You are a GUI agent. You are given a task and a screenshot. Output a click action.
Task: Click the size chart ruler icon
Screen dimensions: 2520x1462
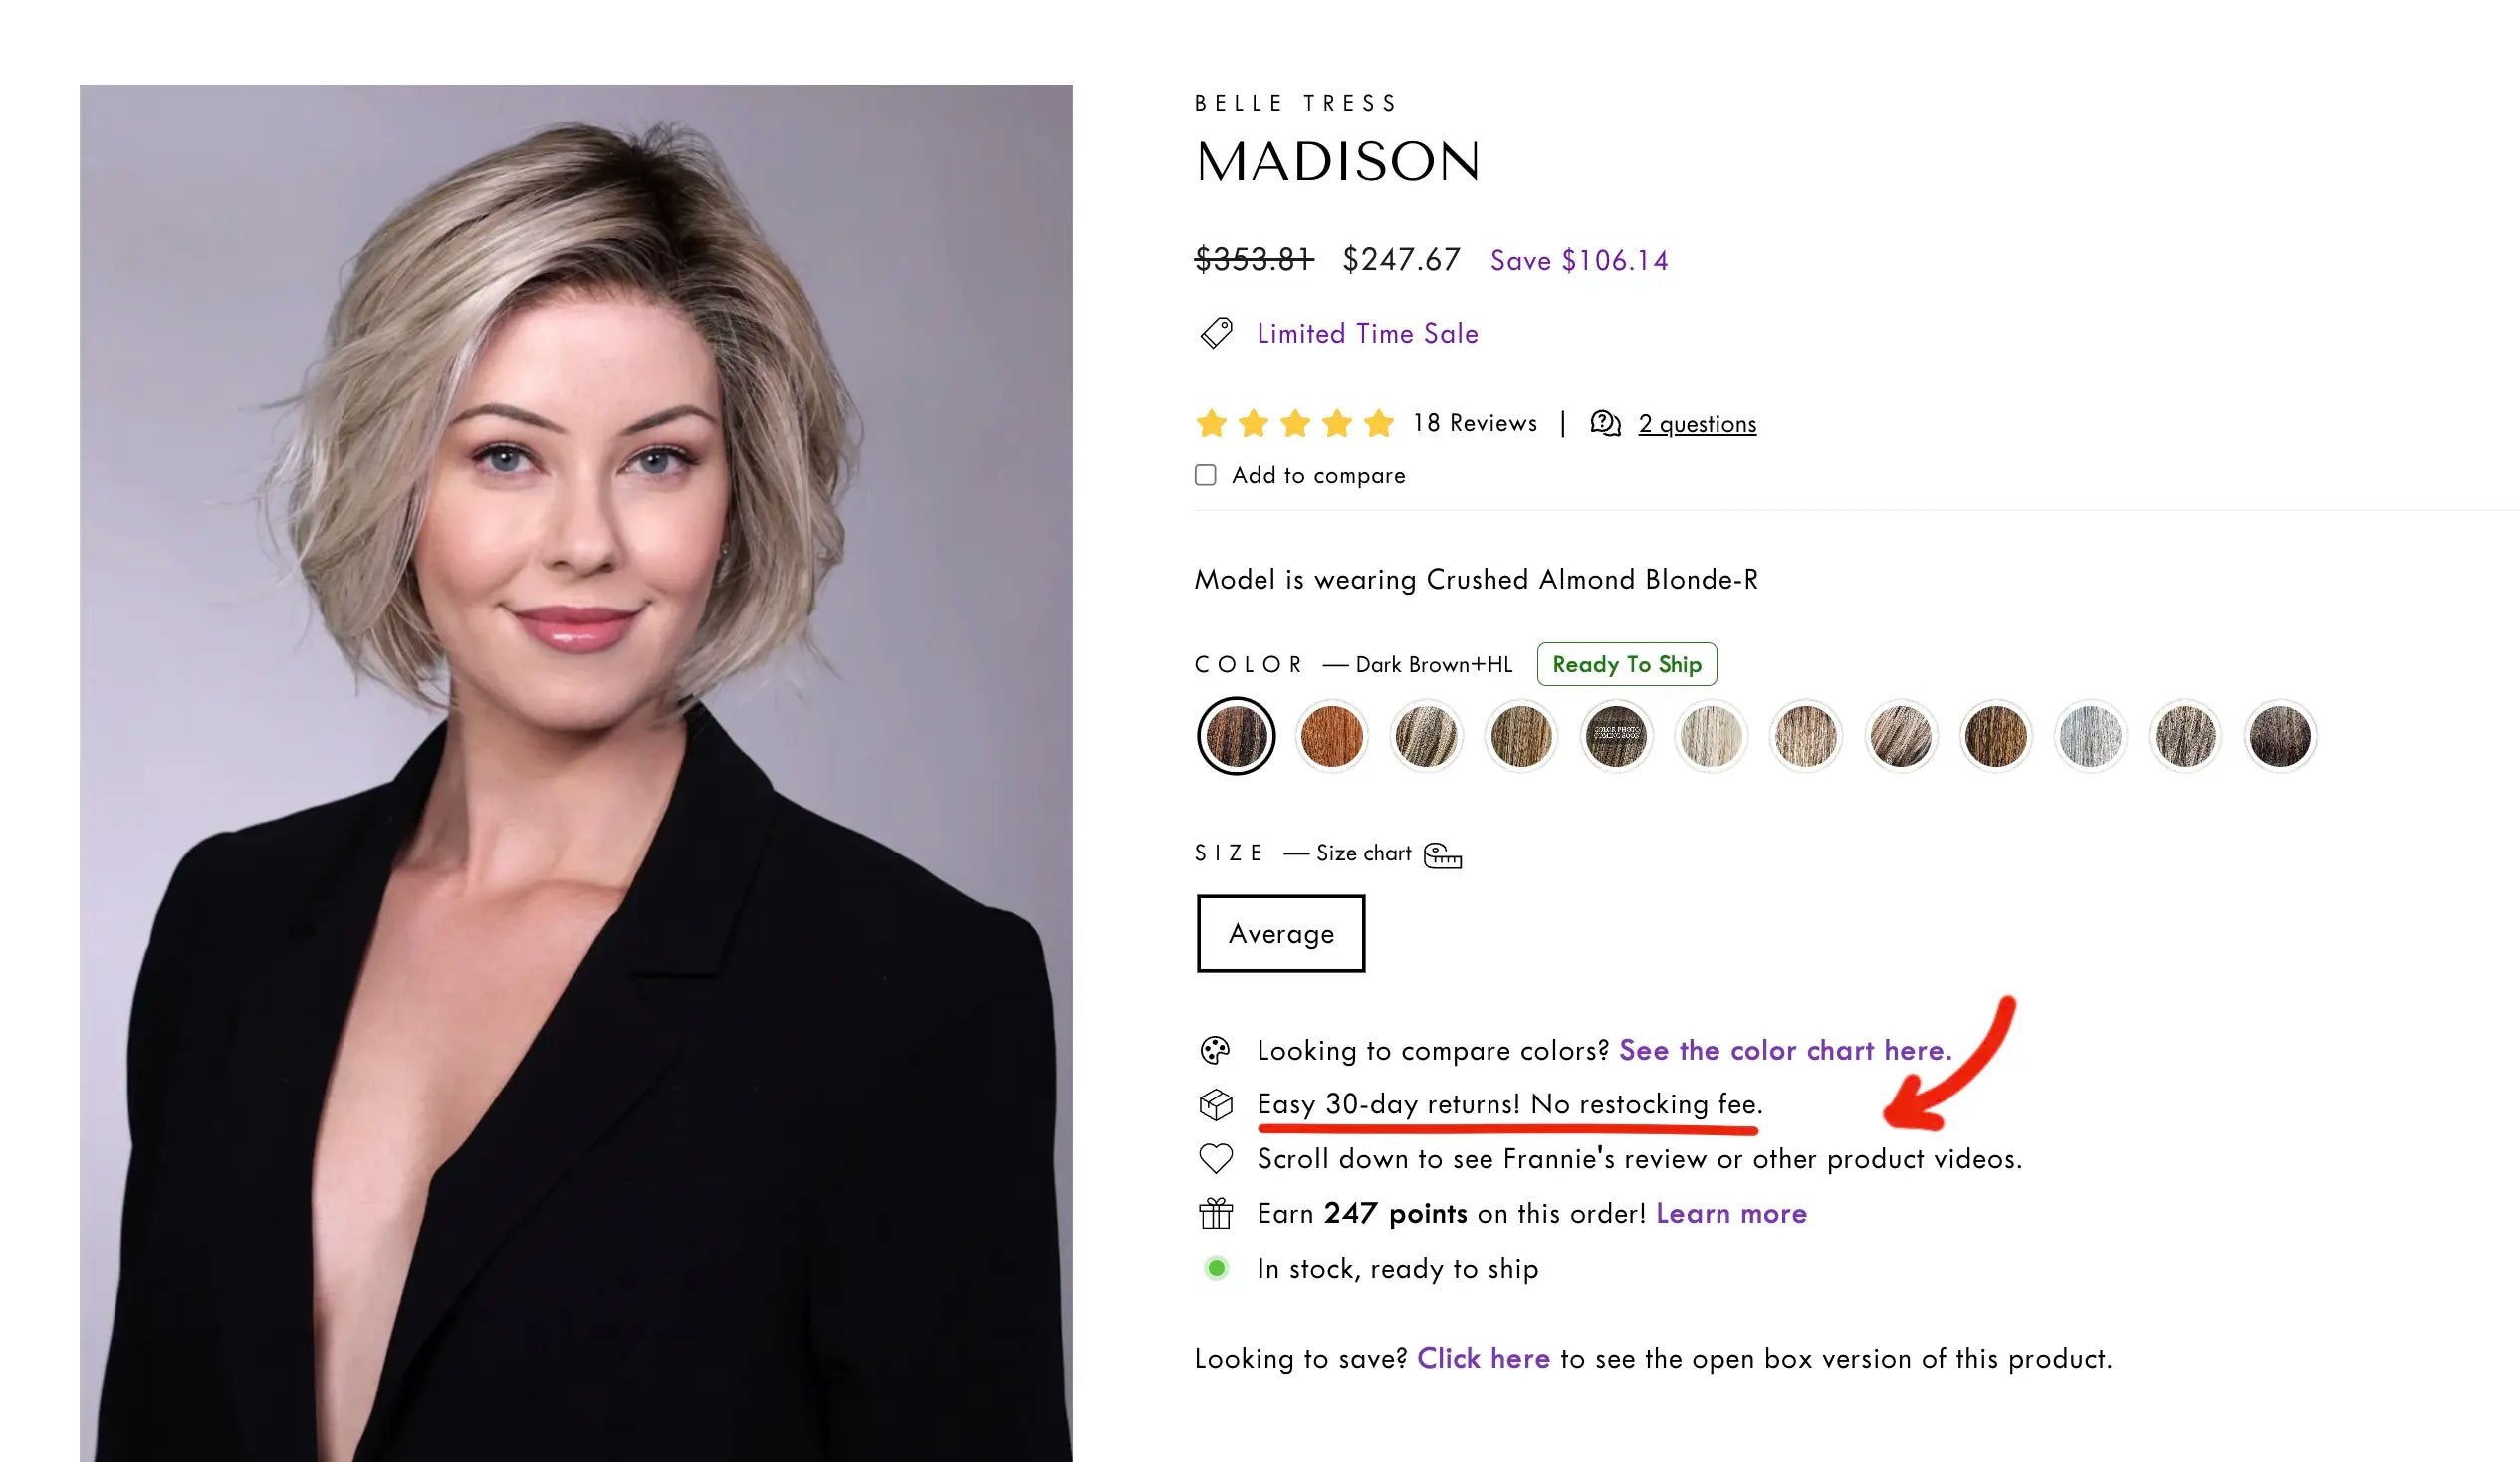[x=1442, y=855]
